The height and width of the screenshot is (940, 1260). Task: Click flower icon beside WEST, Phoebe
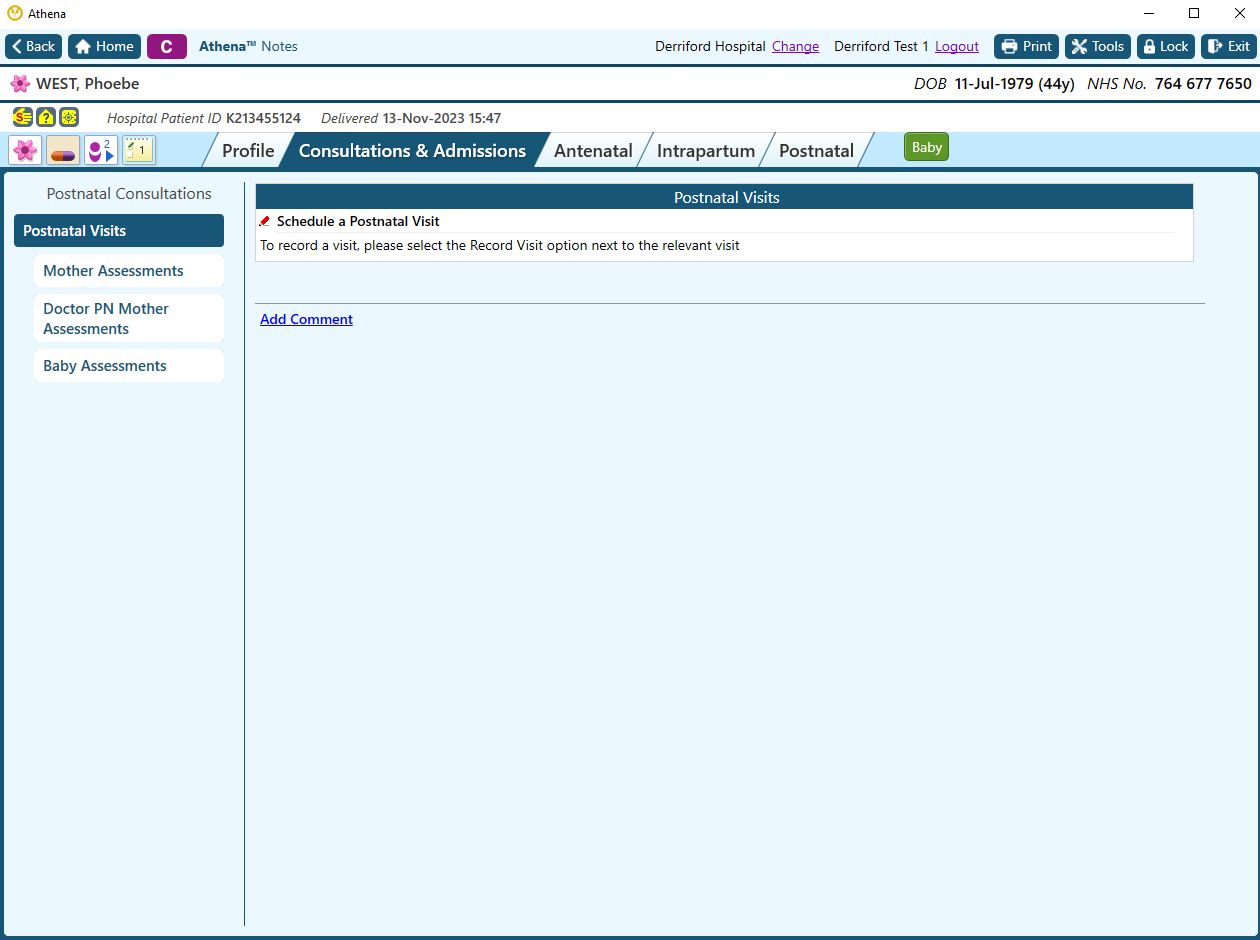tap(20, 84)
